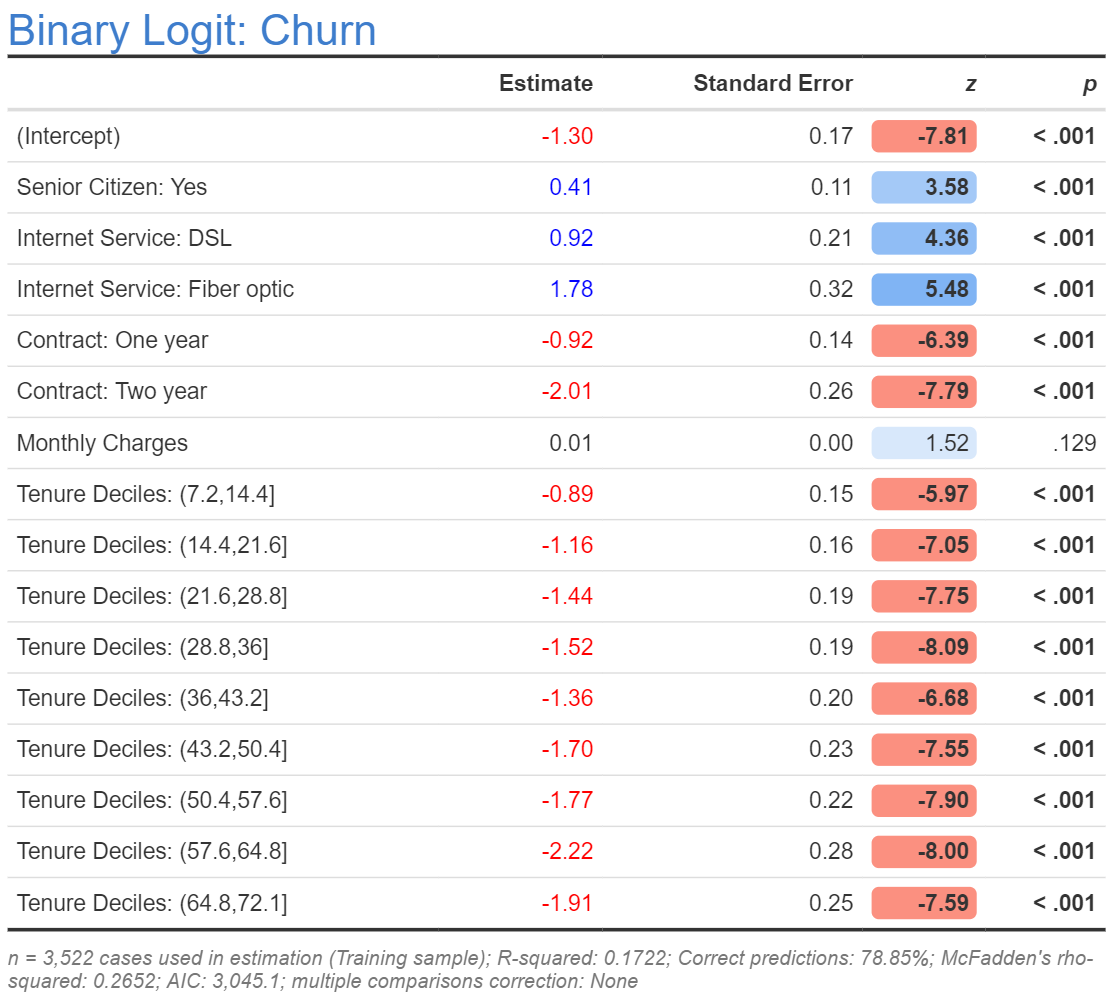Click the blue 5.48 z-value cell
This screenshot has height=1006, width=1119.
click(x=924, y=289)
